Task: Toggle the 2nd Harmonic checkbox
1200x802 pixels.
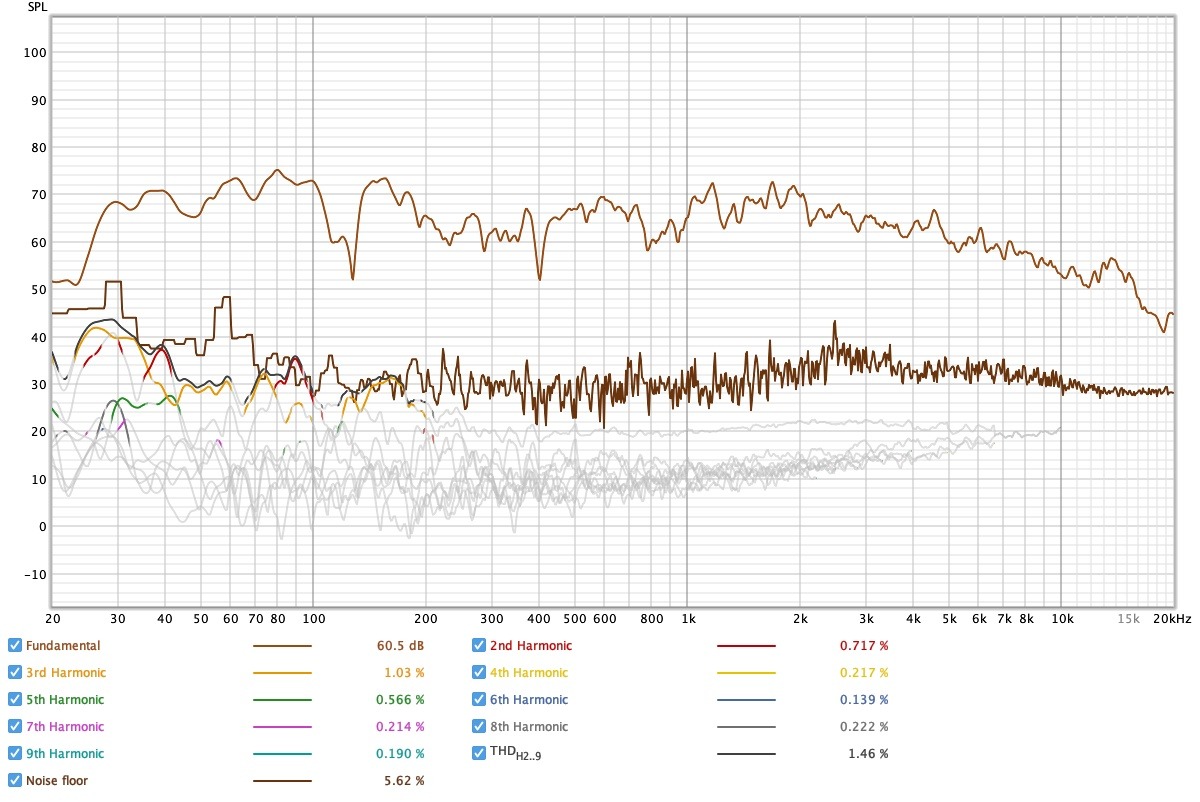Action: [x=479, y=646]
